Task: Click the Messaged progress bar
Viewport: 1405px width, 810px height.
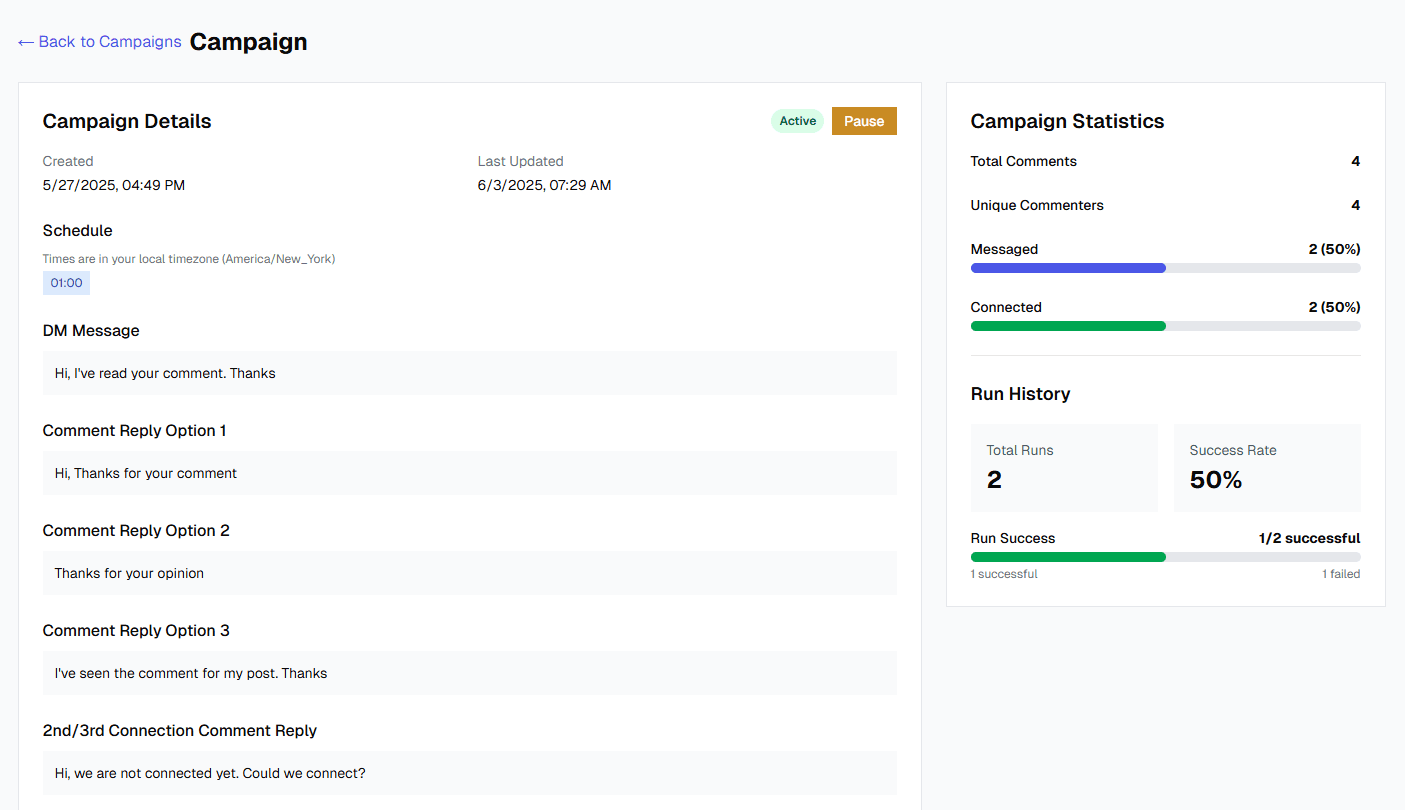Action: (1165, 267)
